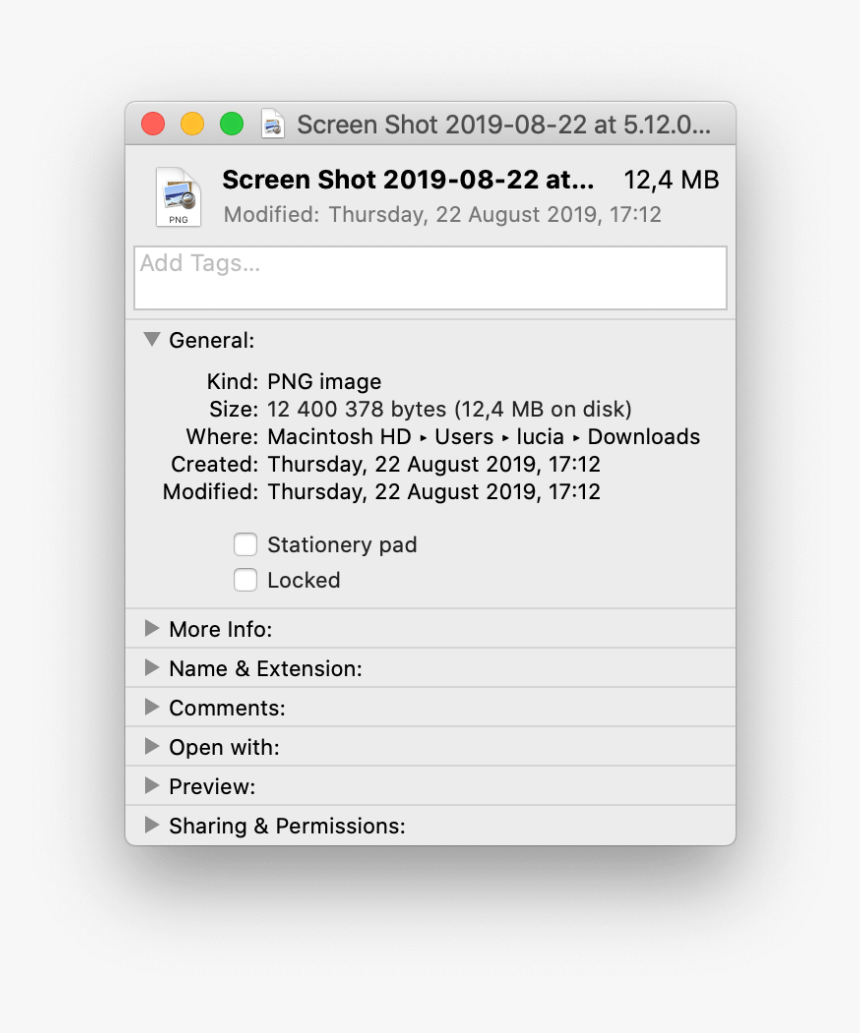Expand the Preview section
This screenshot has width=860, height=1033.
[x=152, y=786]
